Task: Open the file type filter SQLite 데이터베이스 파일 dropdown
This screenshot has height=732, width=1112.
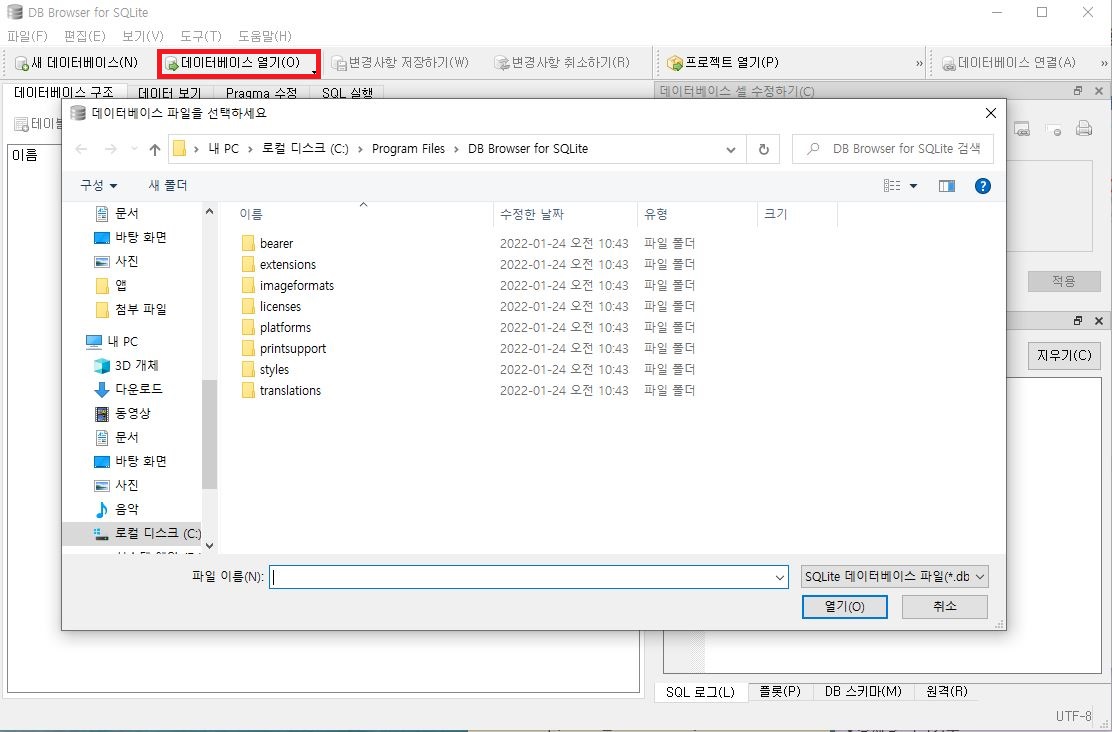Action: click(x=894, y=577)
